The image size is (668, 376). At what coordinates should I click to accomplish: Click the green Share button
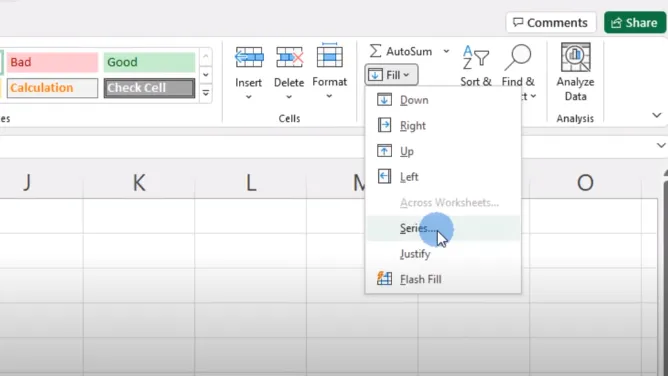(x=635, y=23)
